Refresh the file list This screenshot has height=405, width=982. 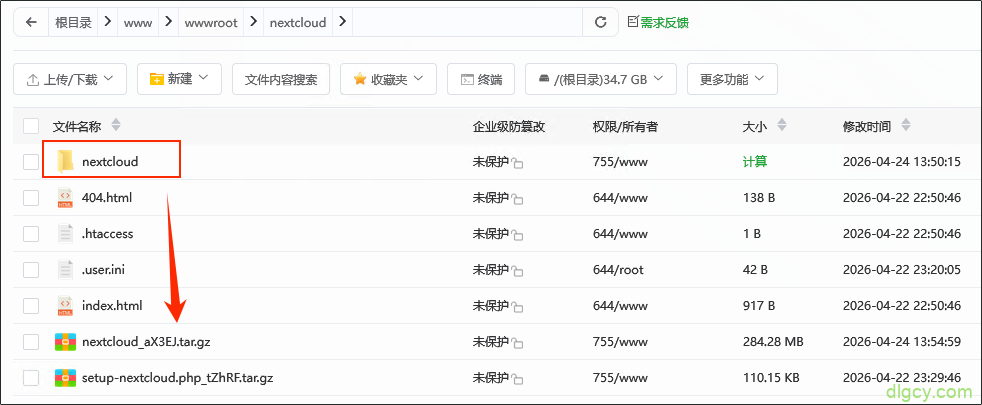coord(601,23)
